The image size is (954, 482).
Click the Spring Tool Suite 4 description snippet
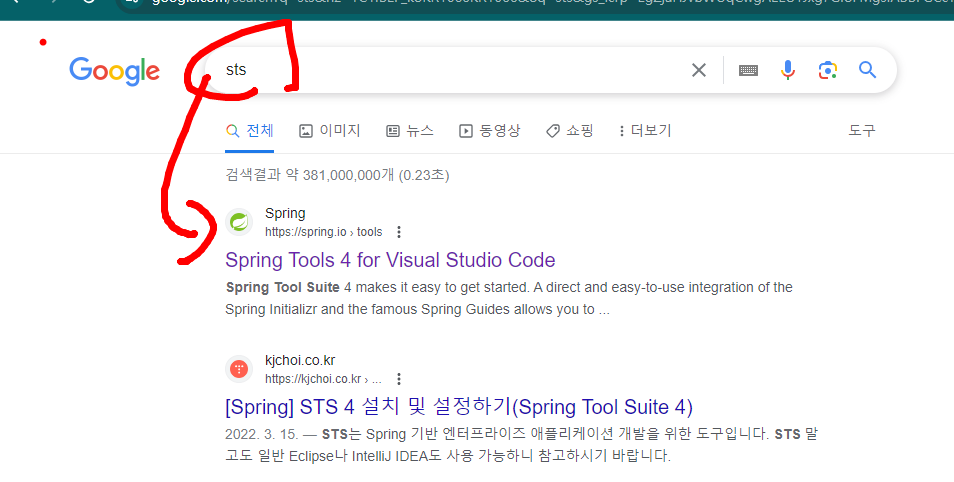(509, 298)
